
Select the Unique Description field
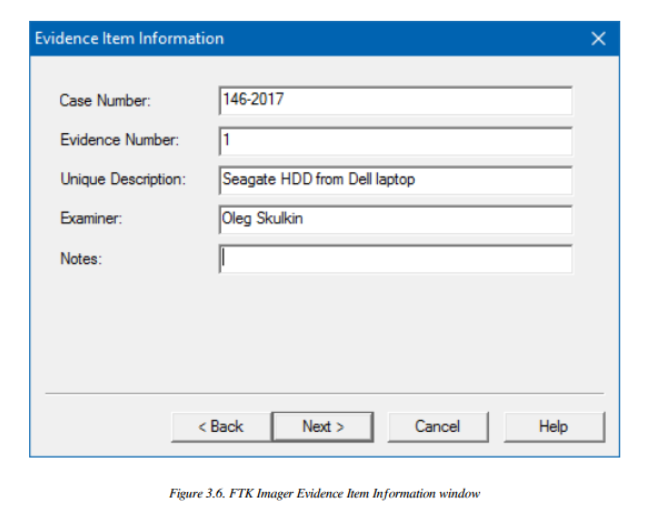(395, 180)
